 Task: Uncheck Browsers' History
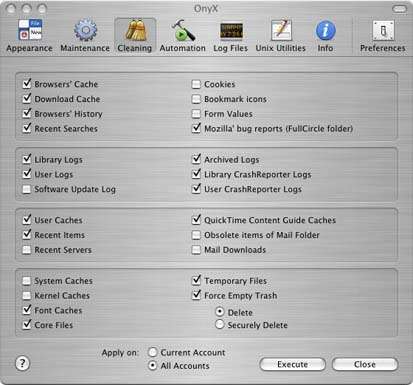coord(27,114)
